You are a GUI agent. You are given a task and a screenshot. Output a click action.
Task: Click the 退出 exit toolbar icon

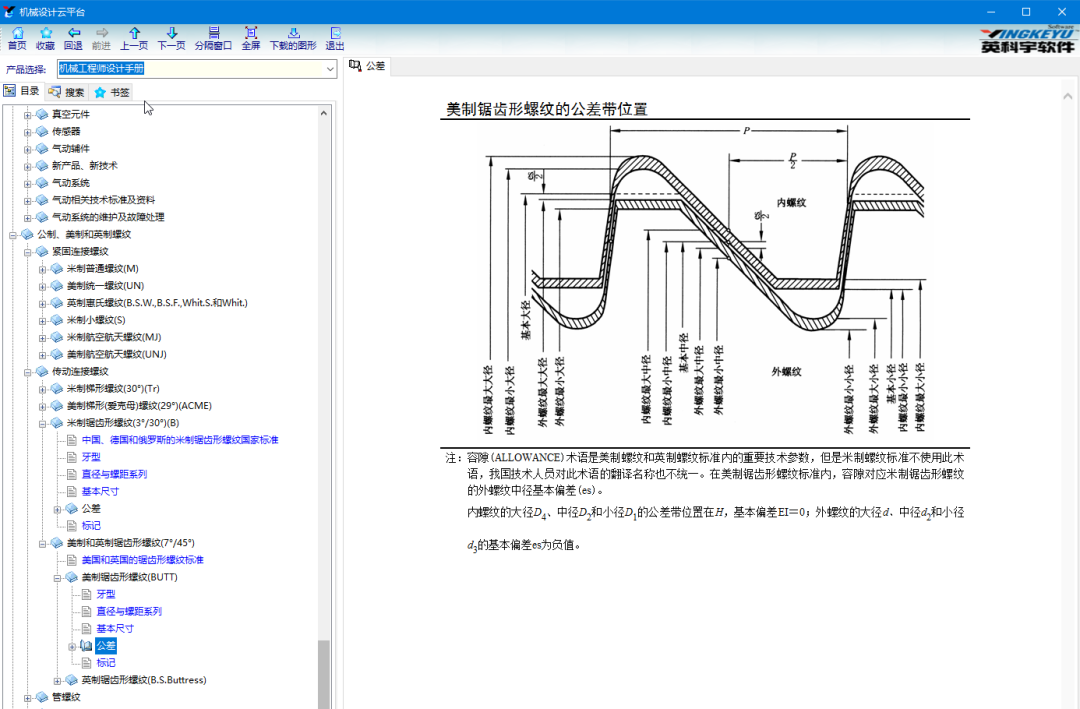[x=335, y=38]
